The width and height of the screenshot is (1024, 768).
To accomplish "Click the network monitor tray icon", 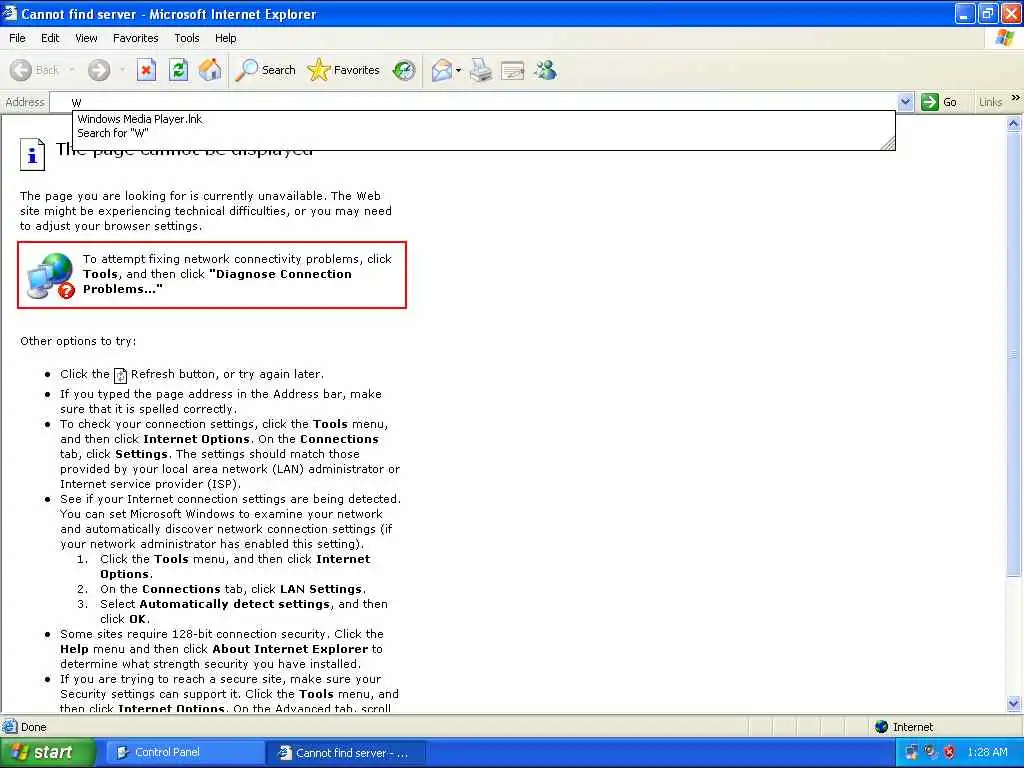I will [911, 752].
